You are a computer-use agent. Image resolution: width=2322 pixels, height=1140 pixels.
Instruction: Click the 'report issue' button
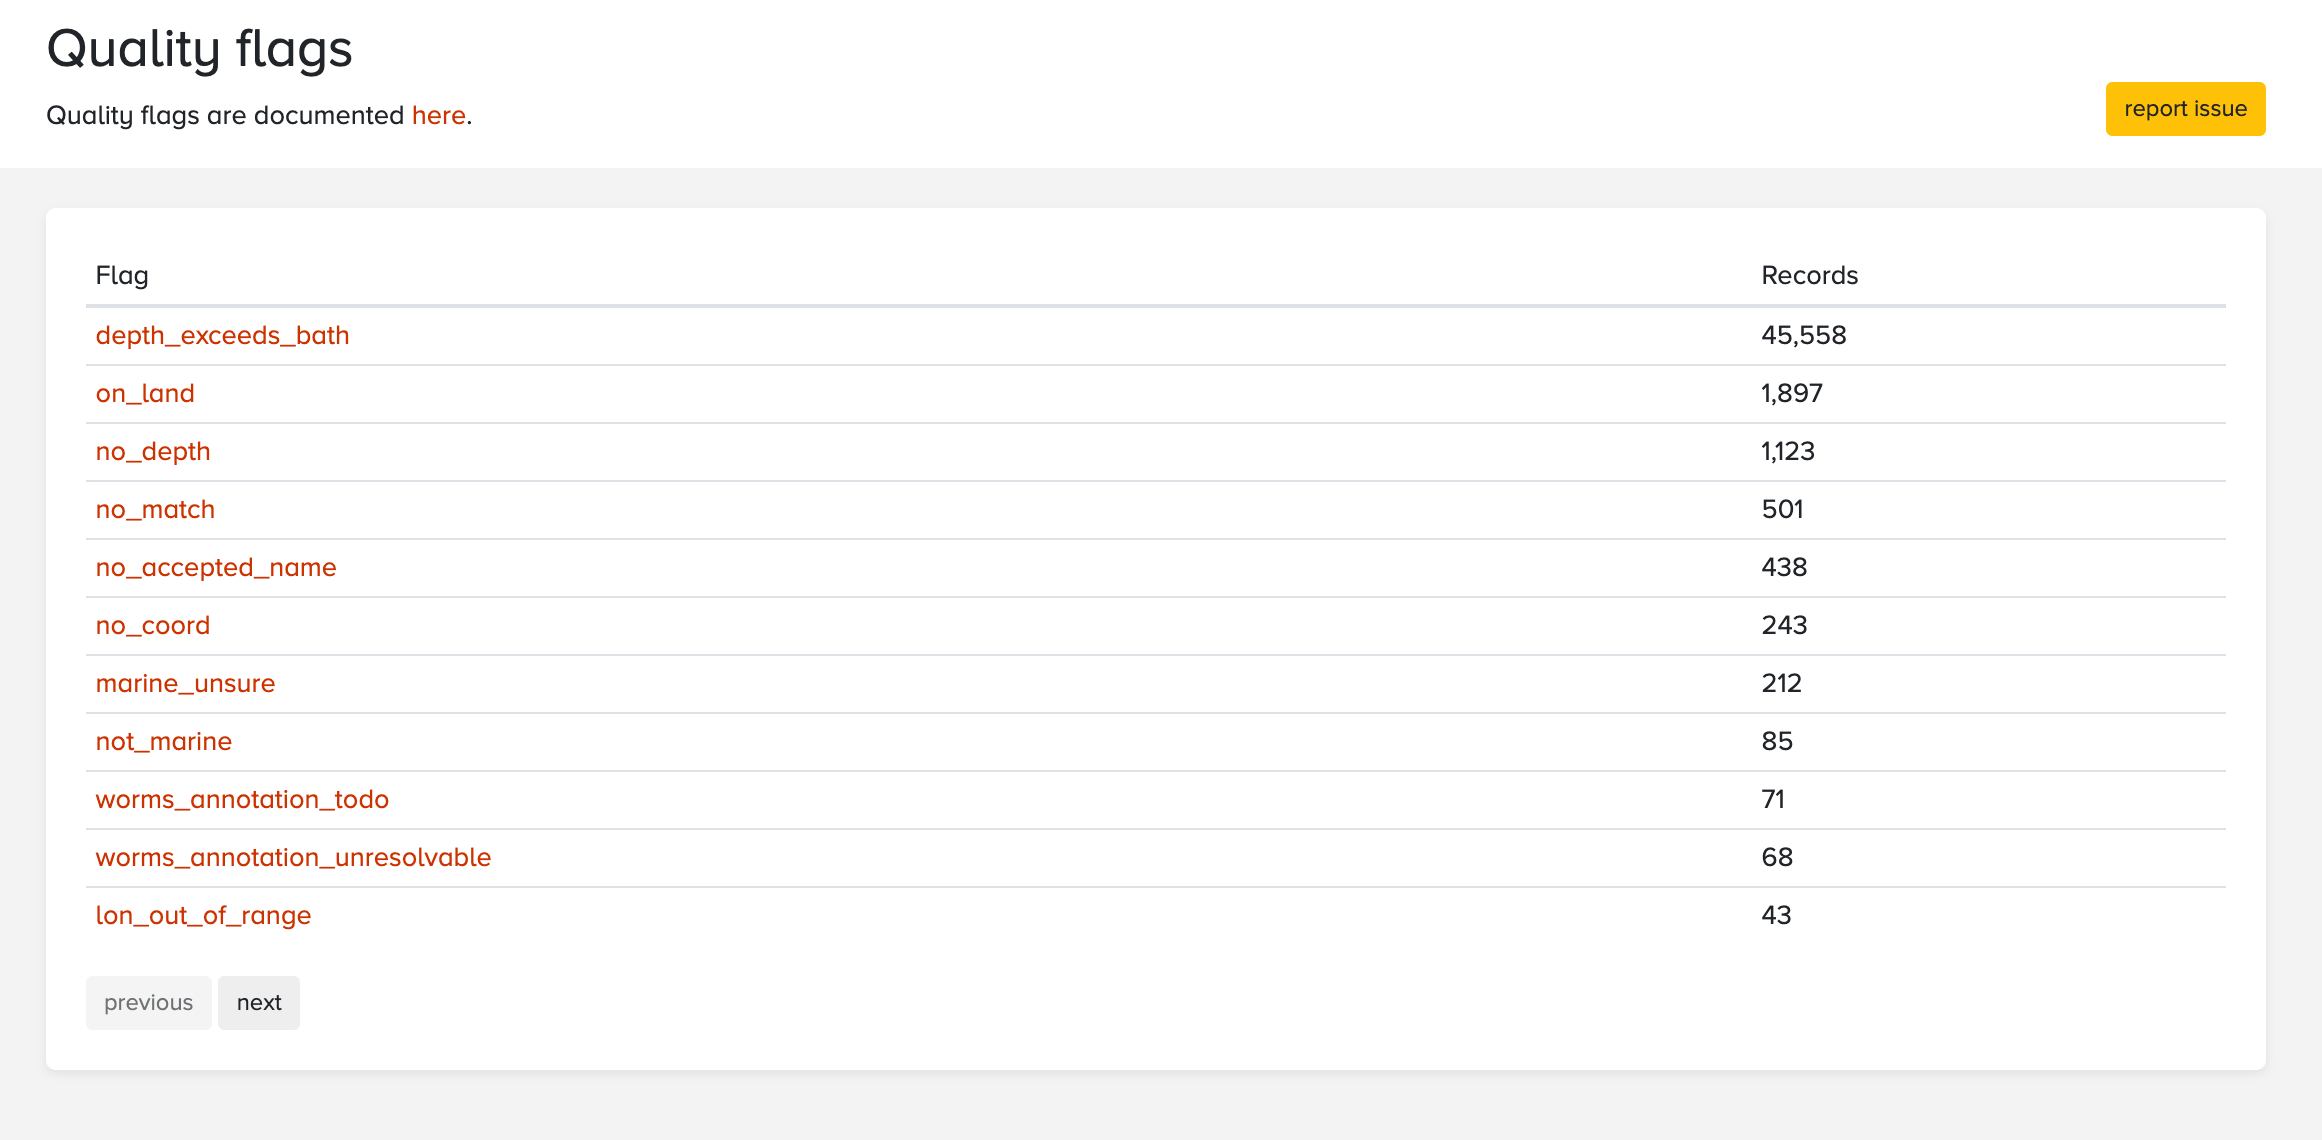[x=2185, y=109]
